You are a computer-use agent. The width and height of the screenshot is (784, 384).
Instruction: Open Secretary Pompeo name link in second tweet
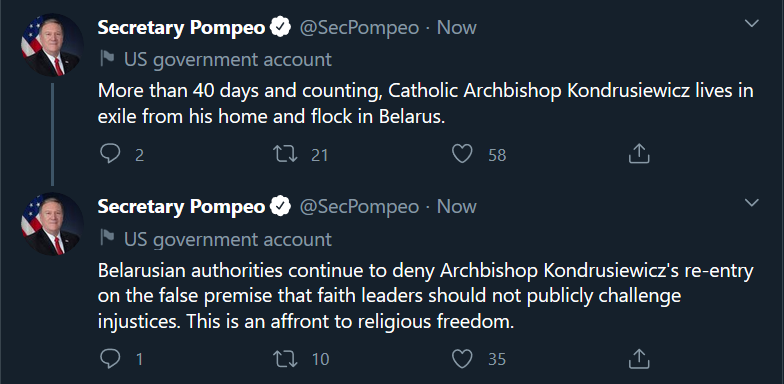pyautogui.click(x=181, y=206)
